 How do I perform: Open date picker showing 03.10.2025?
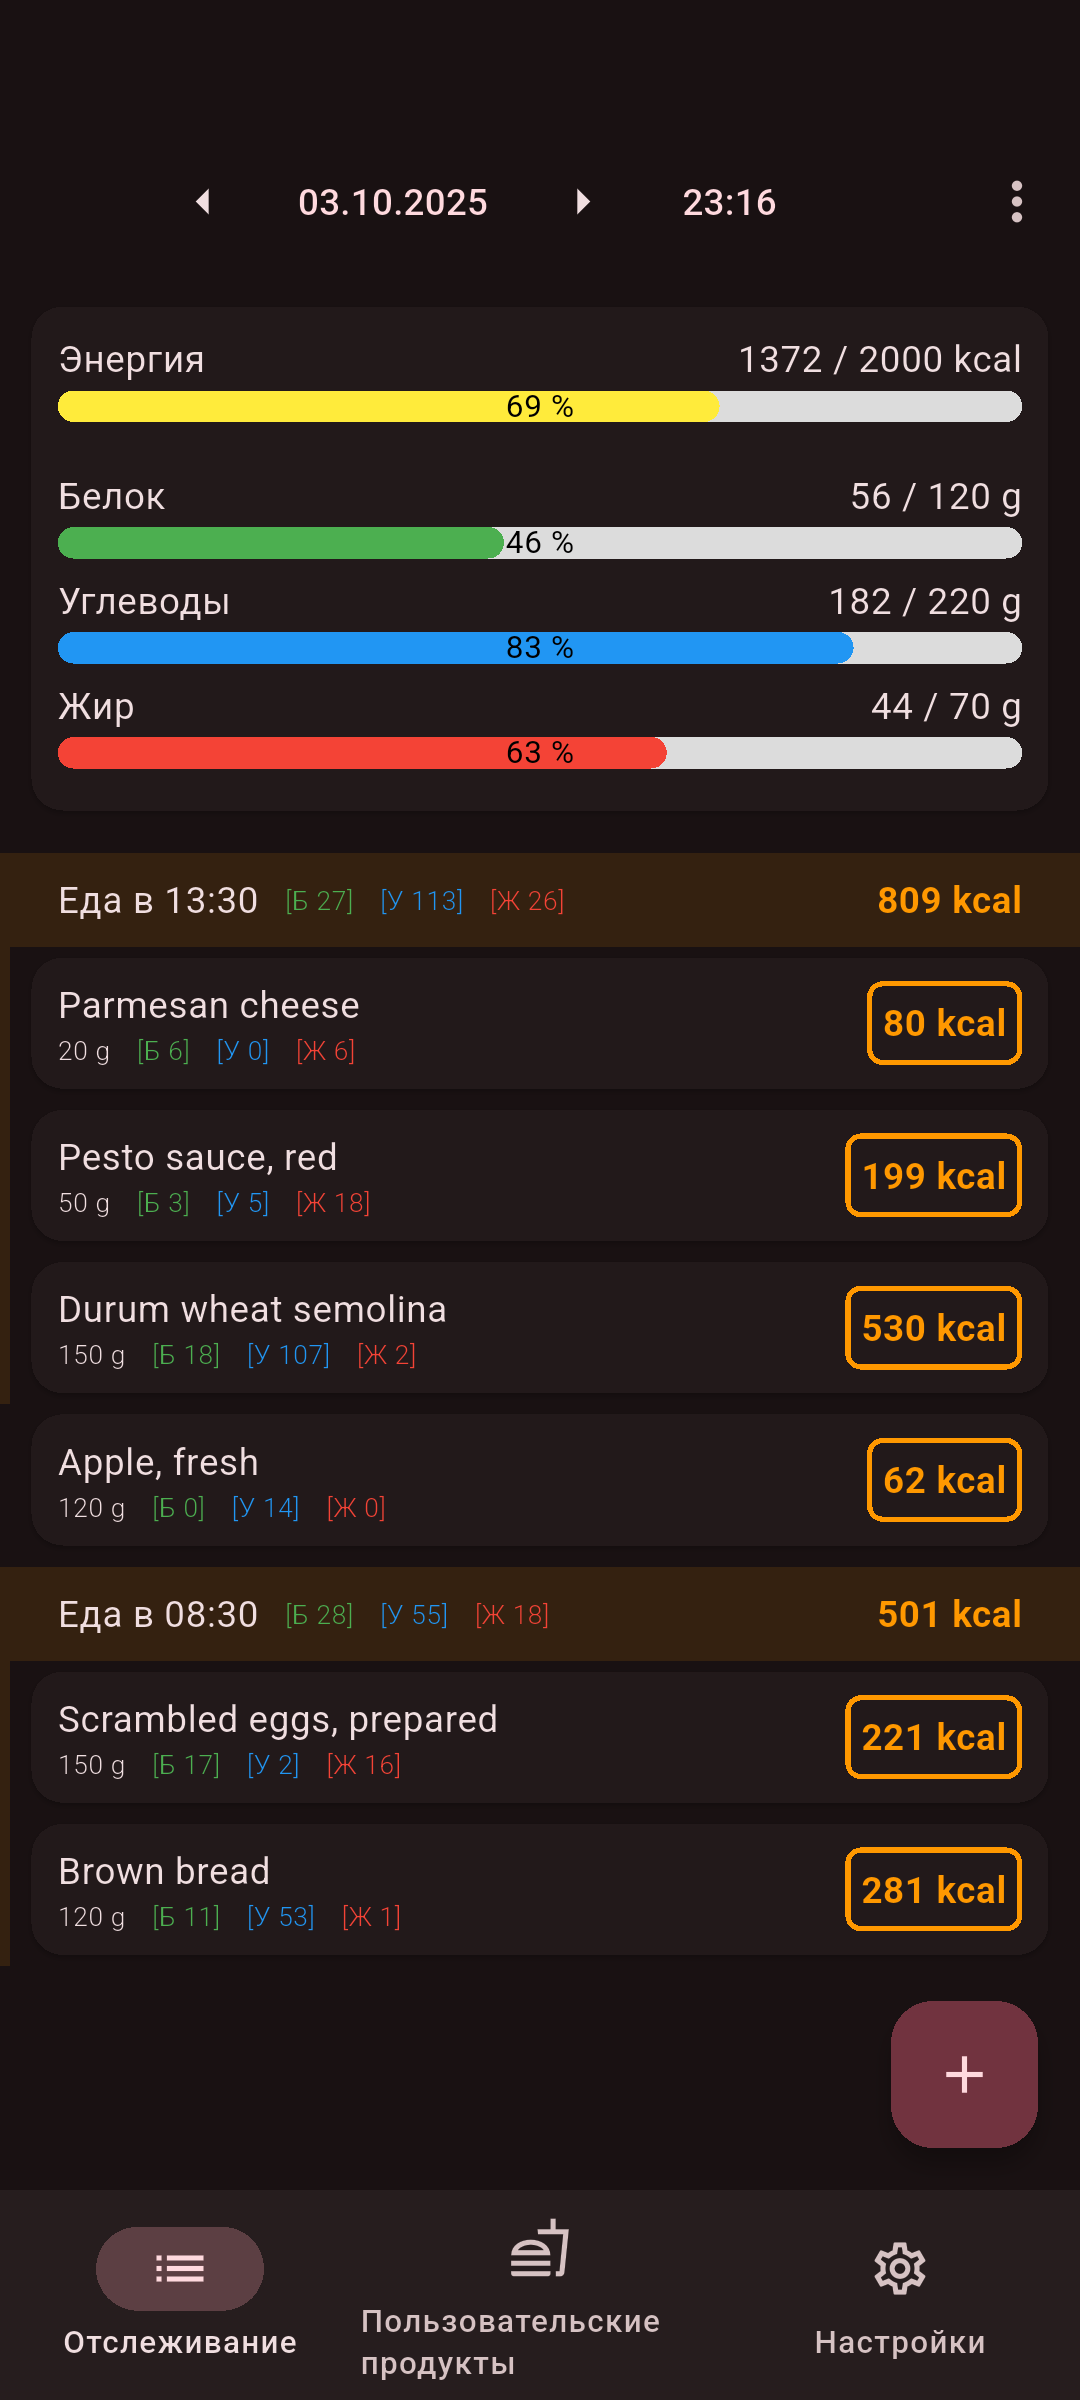click(392, 202)
